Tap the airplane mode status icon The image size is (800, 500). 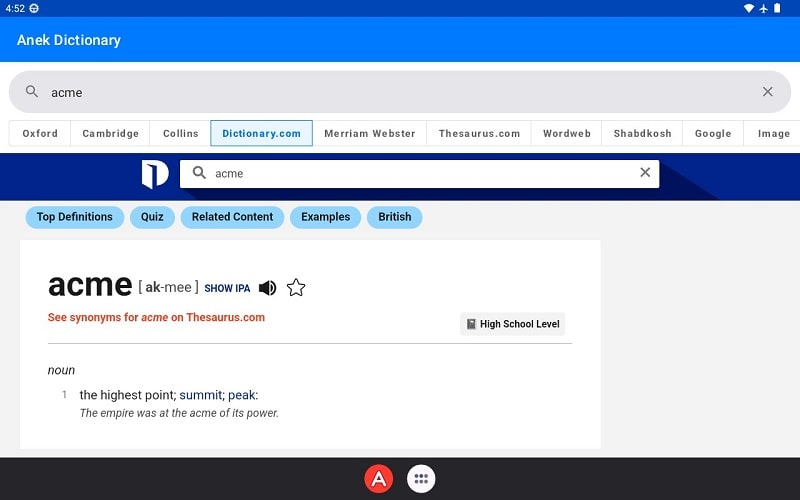[763, 8]
